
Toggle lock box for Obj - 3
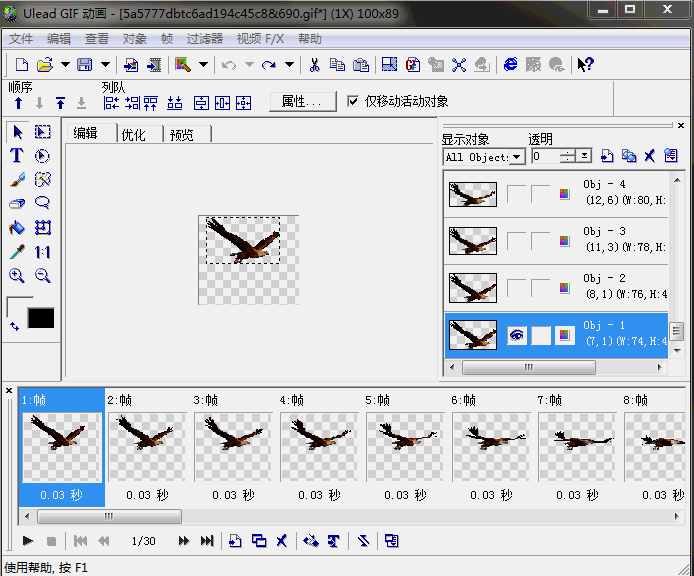tap(541, 241)
